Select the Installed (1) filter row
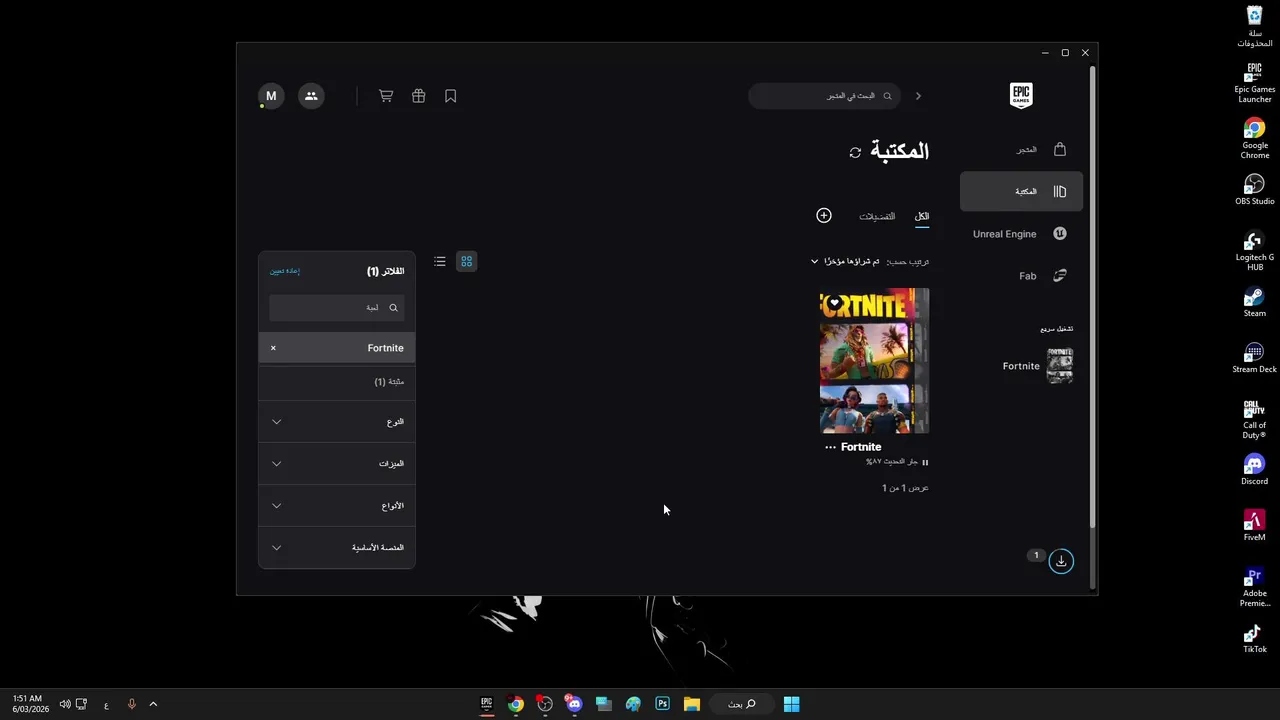1280x720 pixels. click(337, 382)
